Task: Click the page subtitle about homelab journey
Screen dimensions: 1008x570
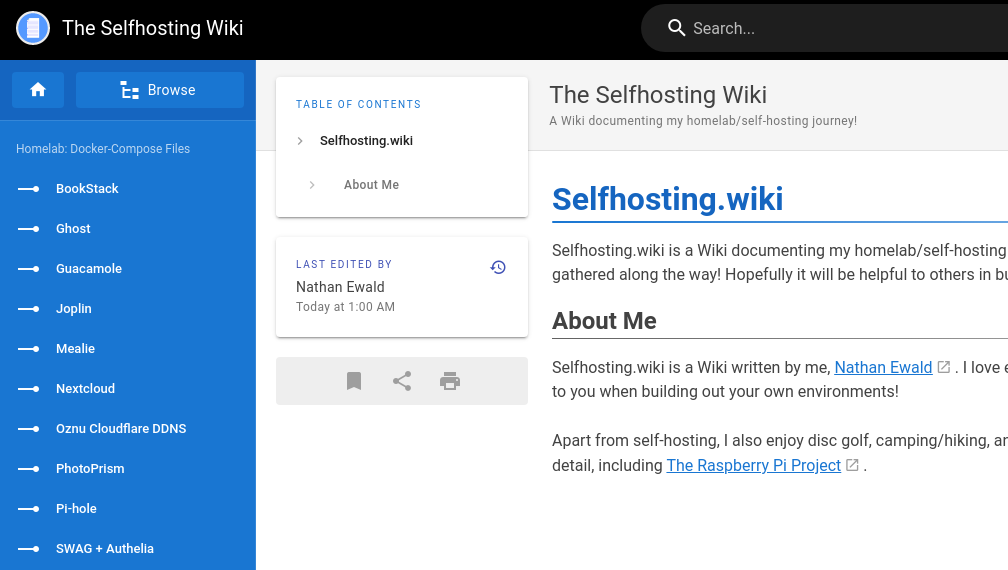Action: (x=703, y=121)
